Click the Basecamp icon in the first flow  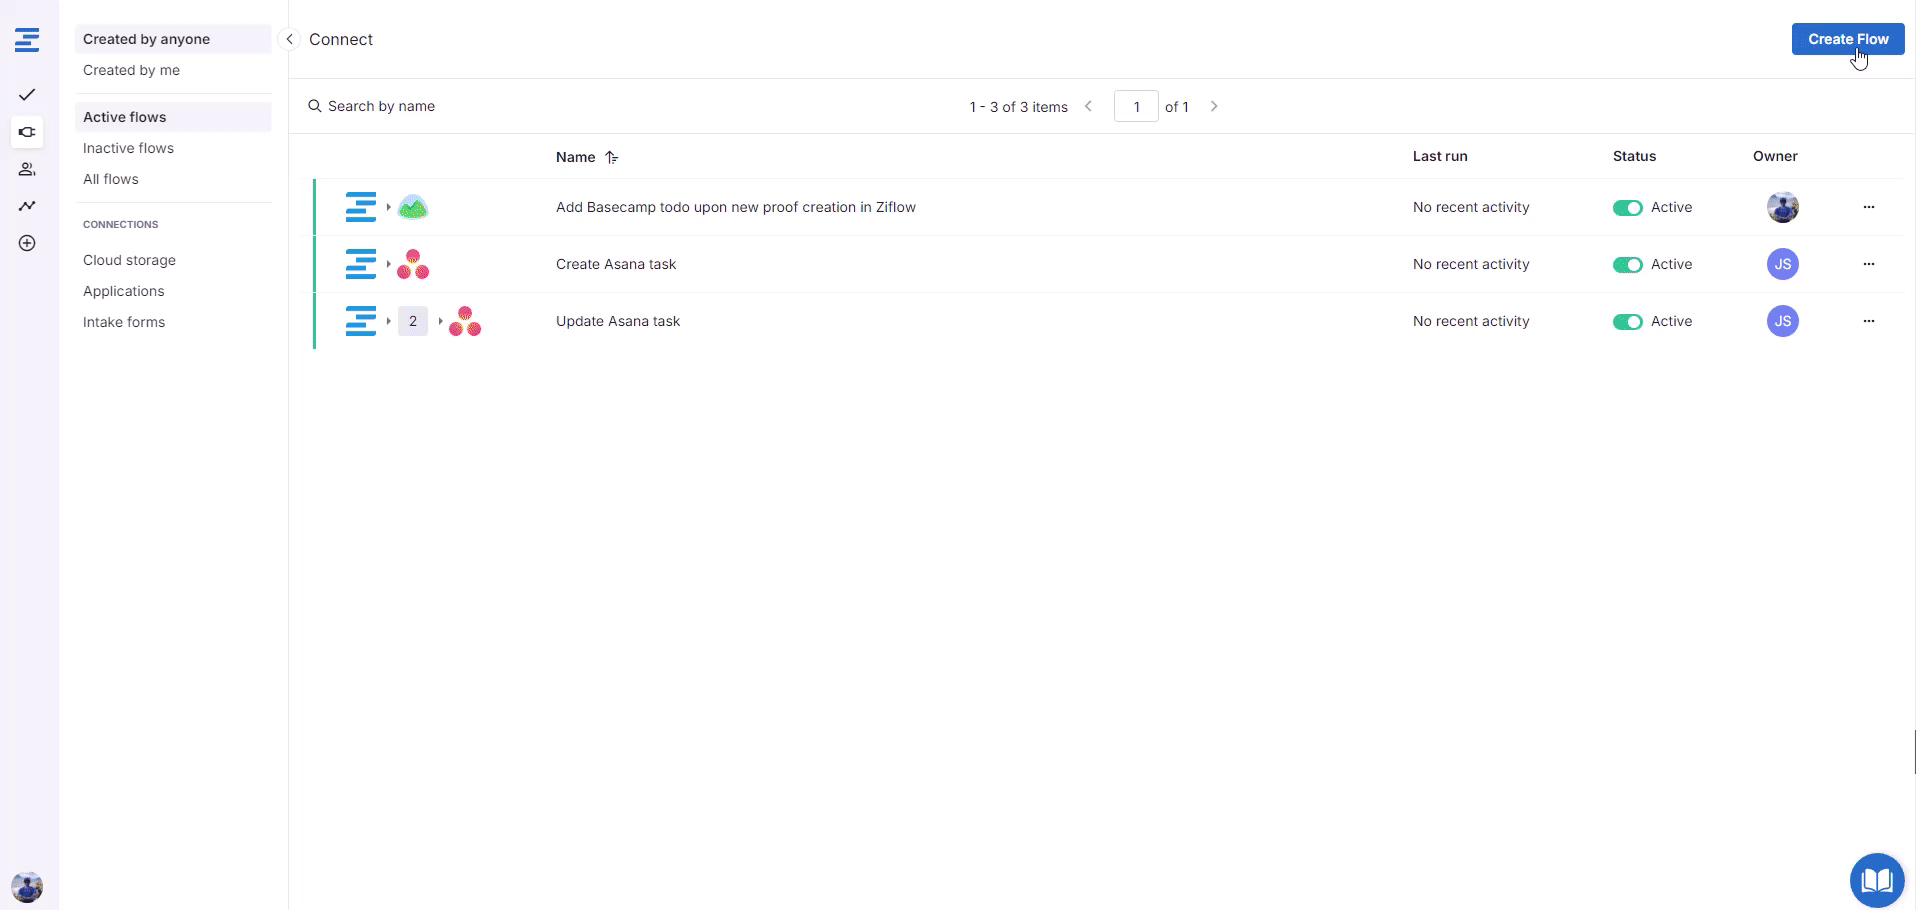pos(413,208)
